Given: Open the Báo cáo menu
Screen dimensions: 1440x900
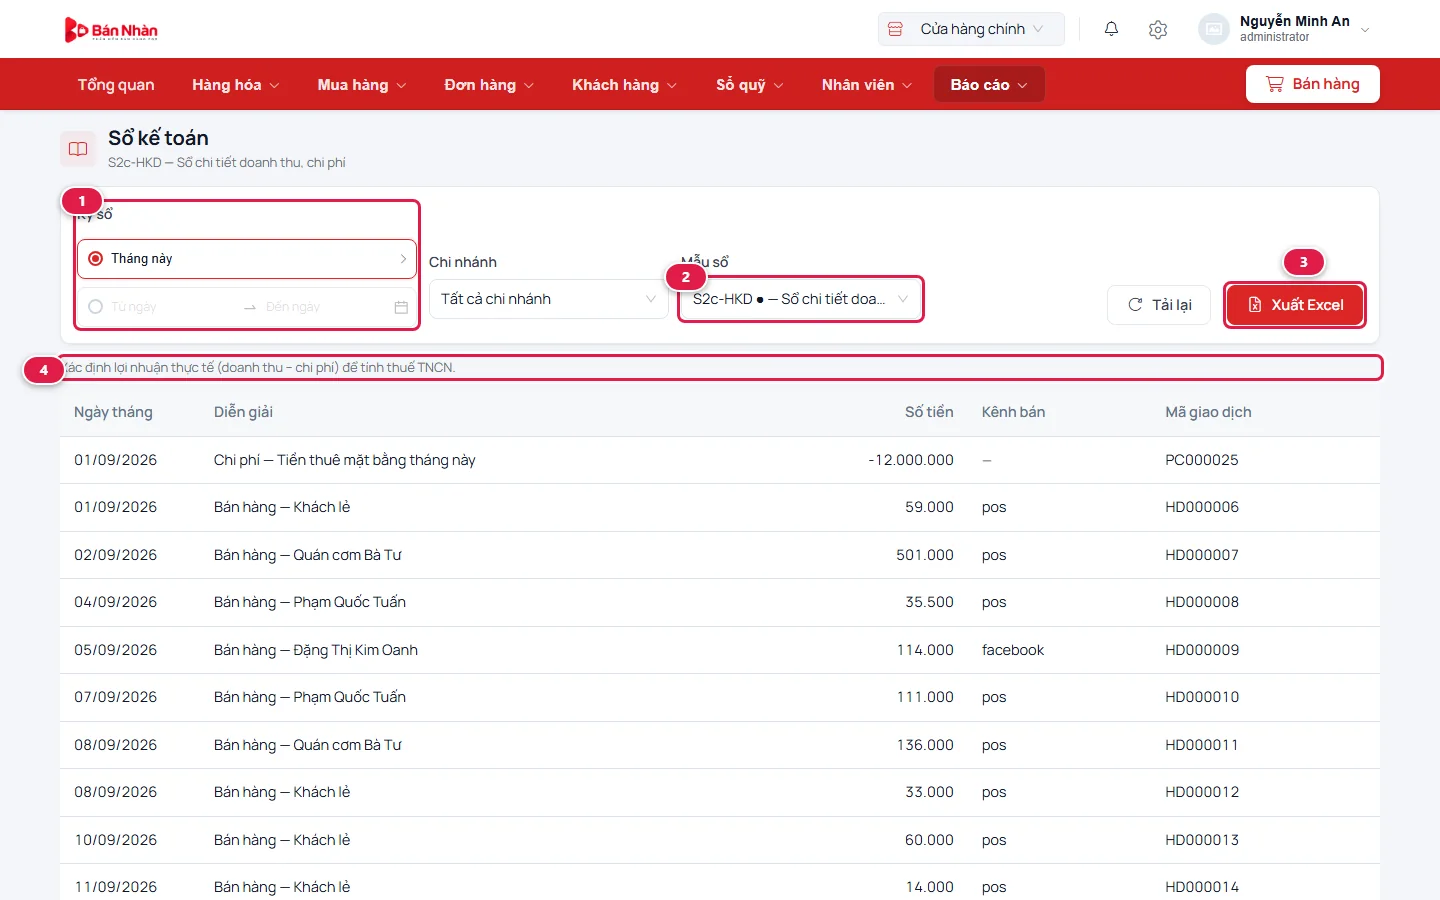Looking at the screenshot, I should [x=989, y=85].
